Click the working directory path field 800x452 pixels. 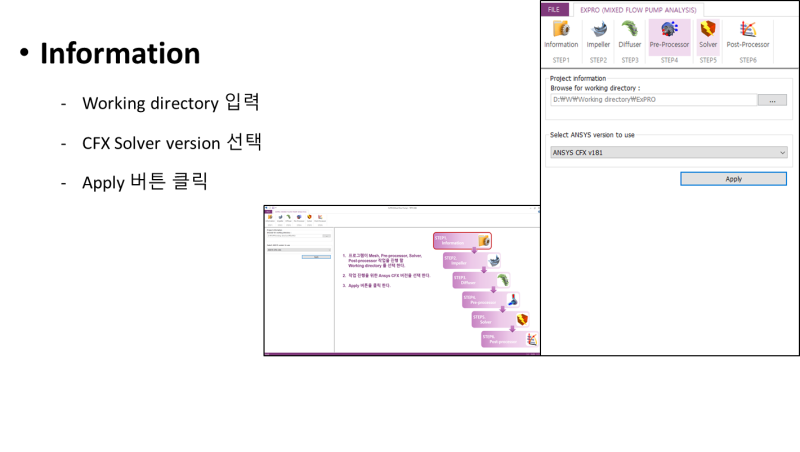653,99
